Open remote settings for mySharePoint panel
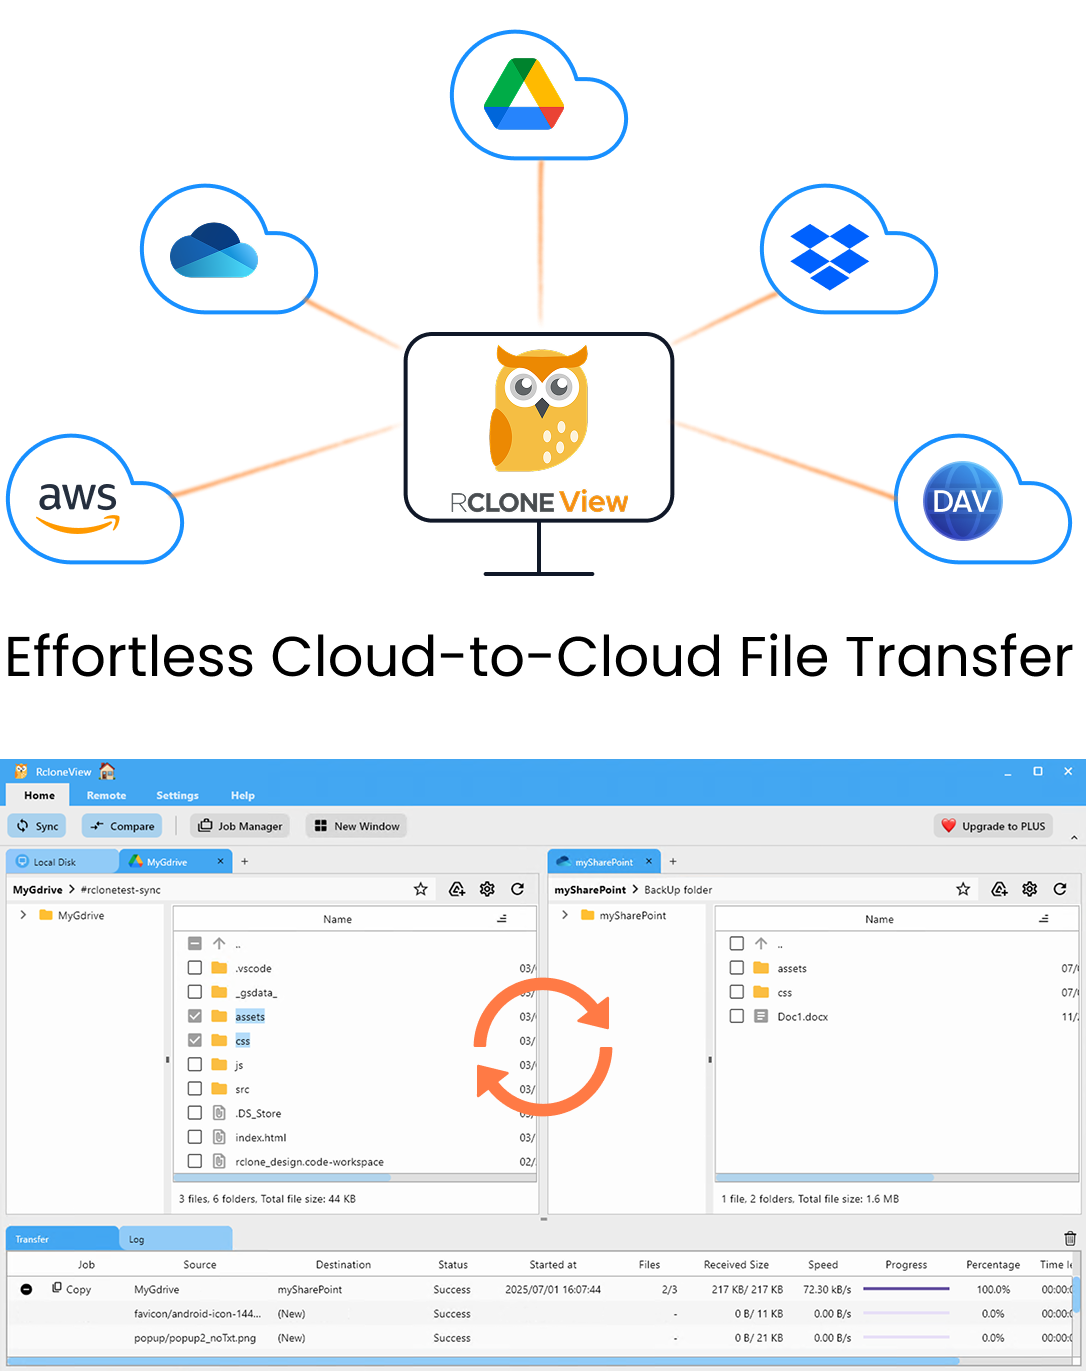Image resolution: width=1086 pixels, height=1371 pixels. (x=1029, y=888)
